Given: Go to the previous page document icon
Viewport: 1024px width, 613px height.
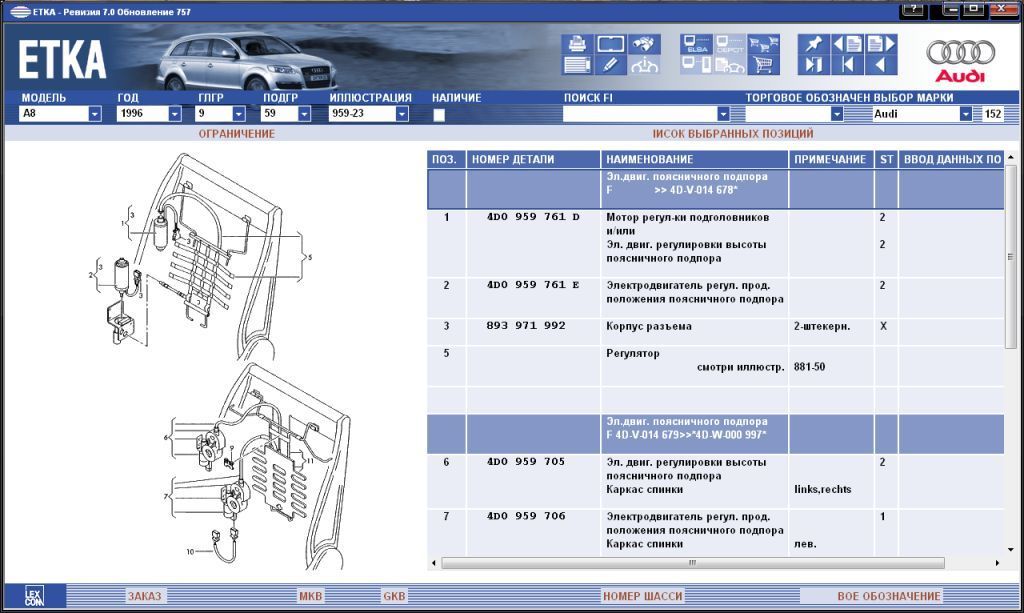Looking at the screenshot, I should click(847, 44).
